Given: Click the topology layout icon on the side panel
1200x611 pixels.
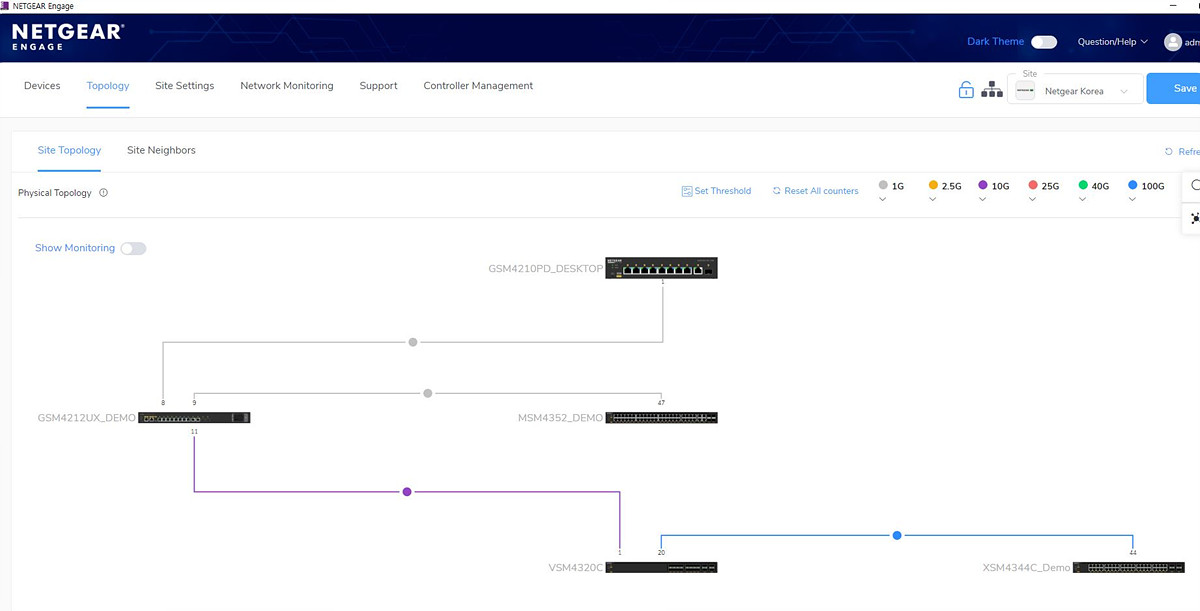Looking at the screenshot, I should [1195, 218].
